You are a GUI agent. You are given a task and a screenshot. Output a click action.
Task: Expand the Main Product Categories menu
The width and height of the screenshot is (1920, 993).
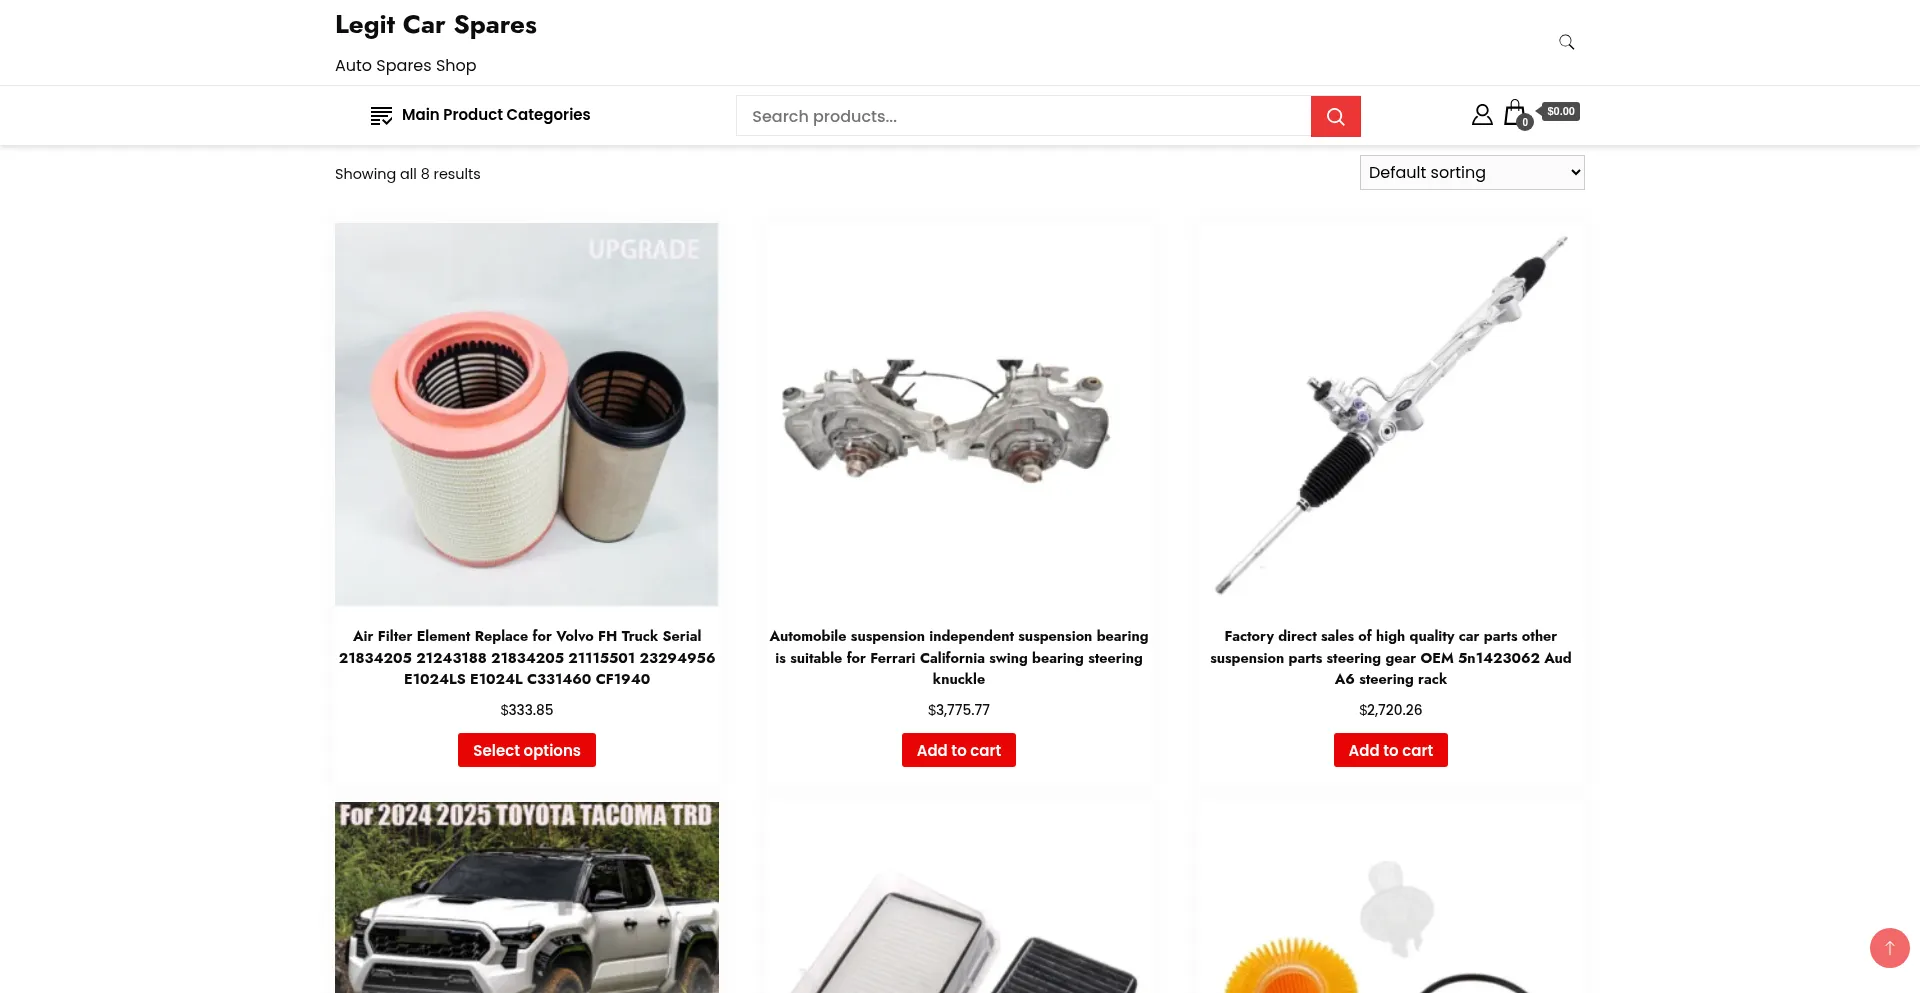(x=481, y=115)
